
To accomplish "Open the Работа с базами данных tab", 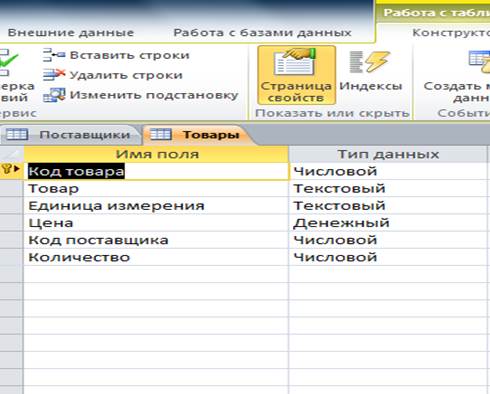I will [262, 33].
